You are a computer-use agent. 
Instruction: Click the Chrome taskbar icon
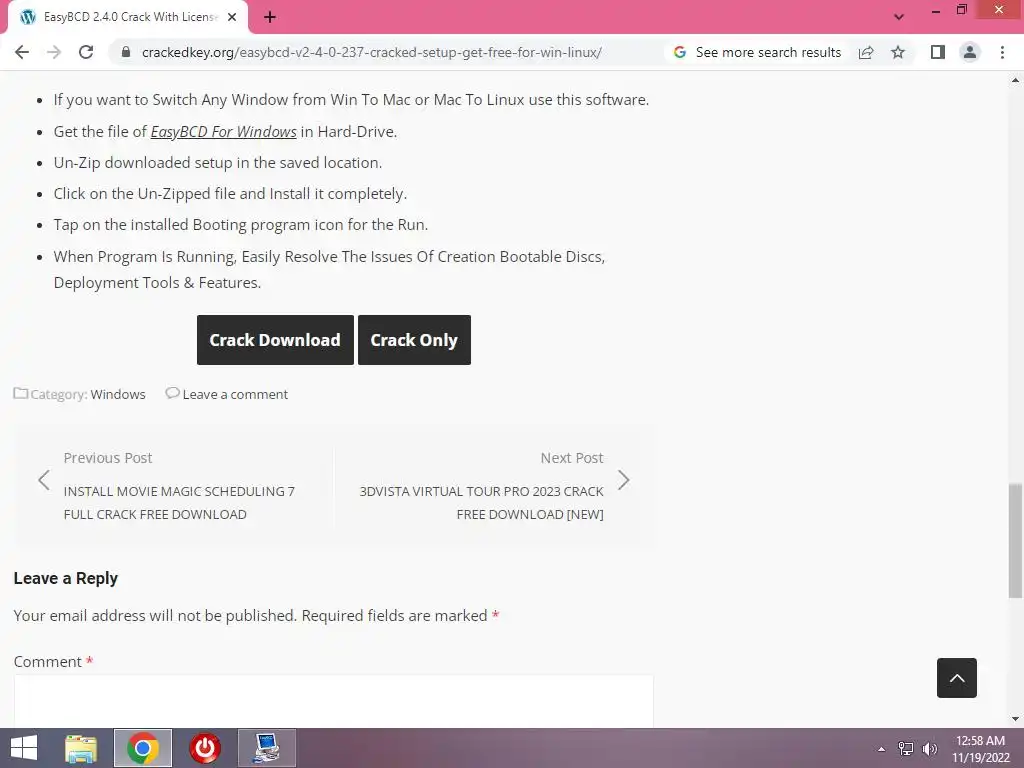143,748
